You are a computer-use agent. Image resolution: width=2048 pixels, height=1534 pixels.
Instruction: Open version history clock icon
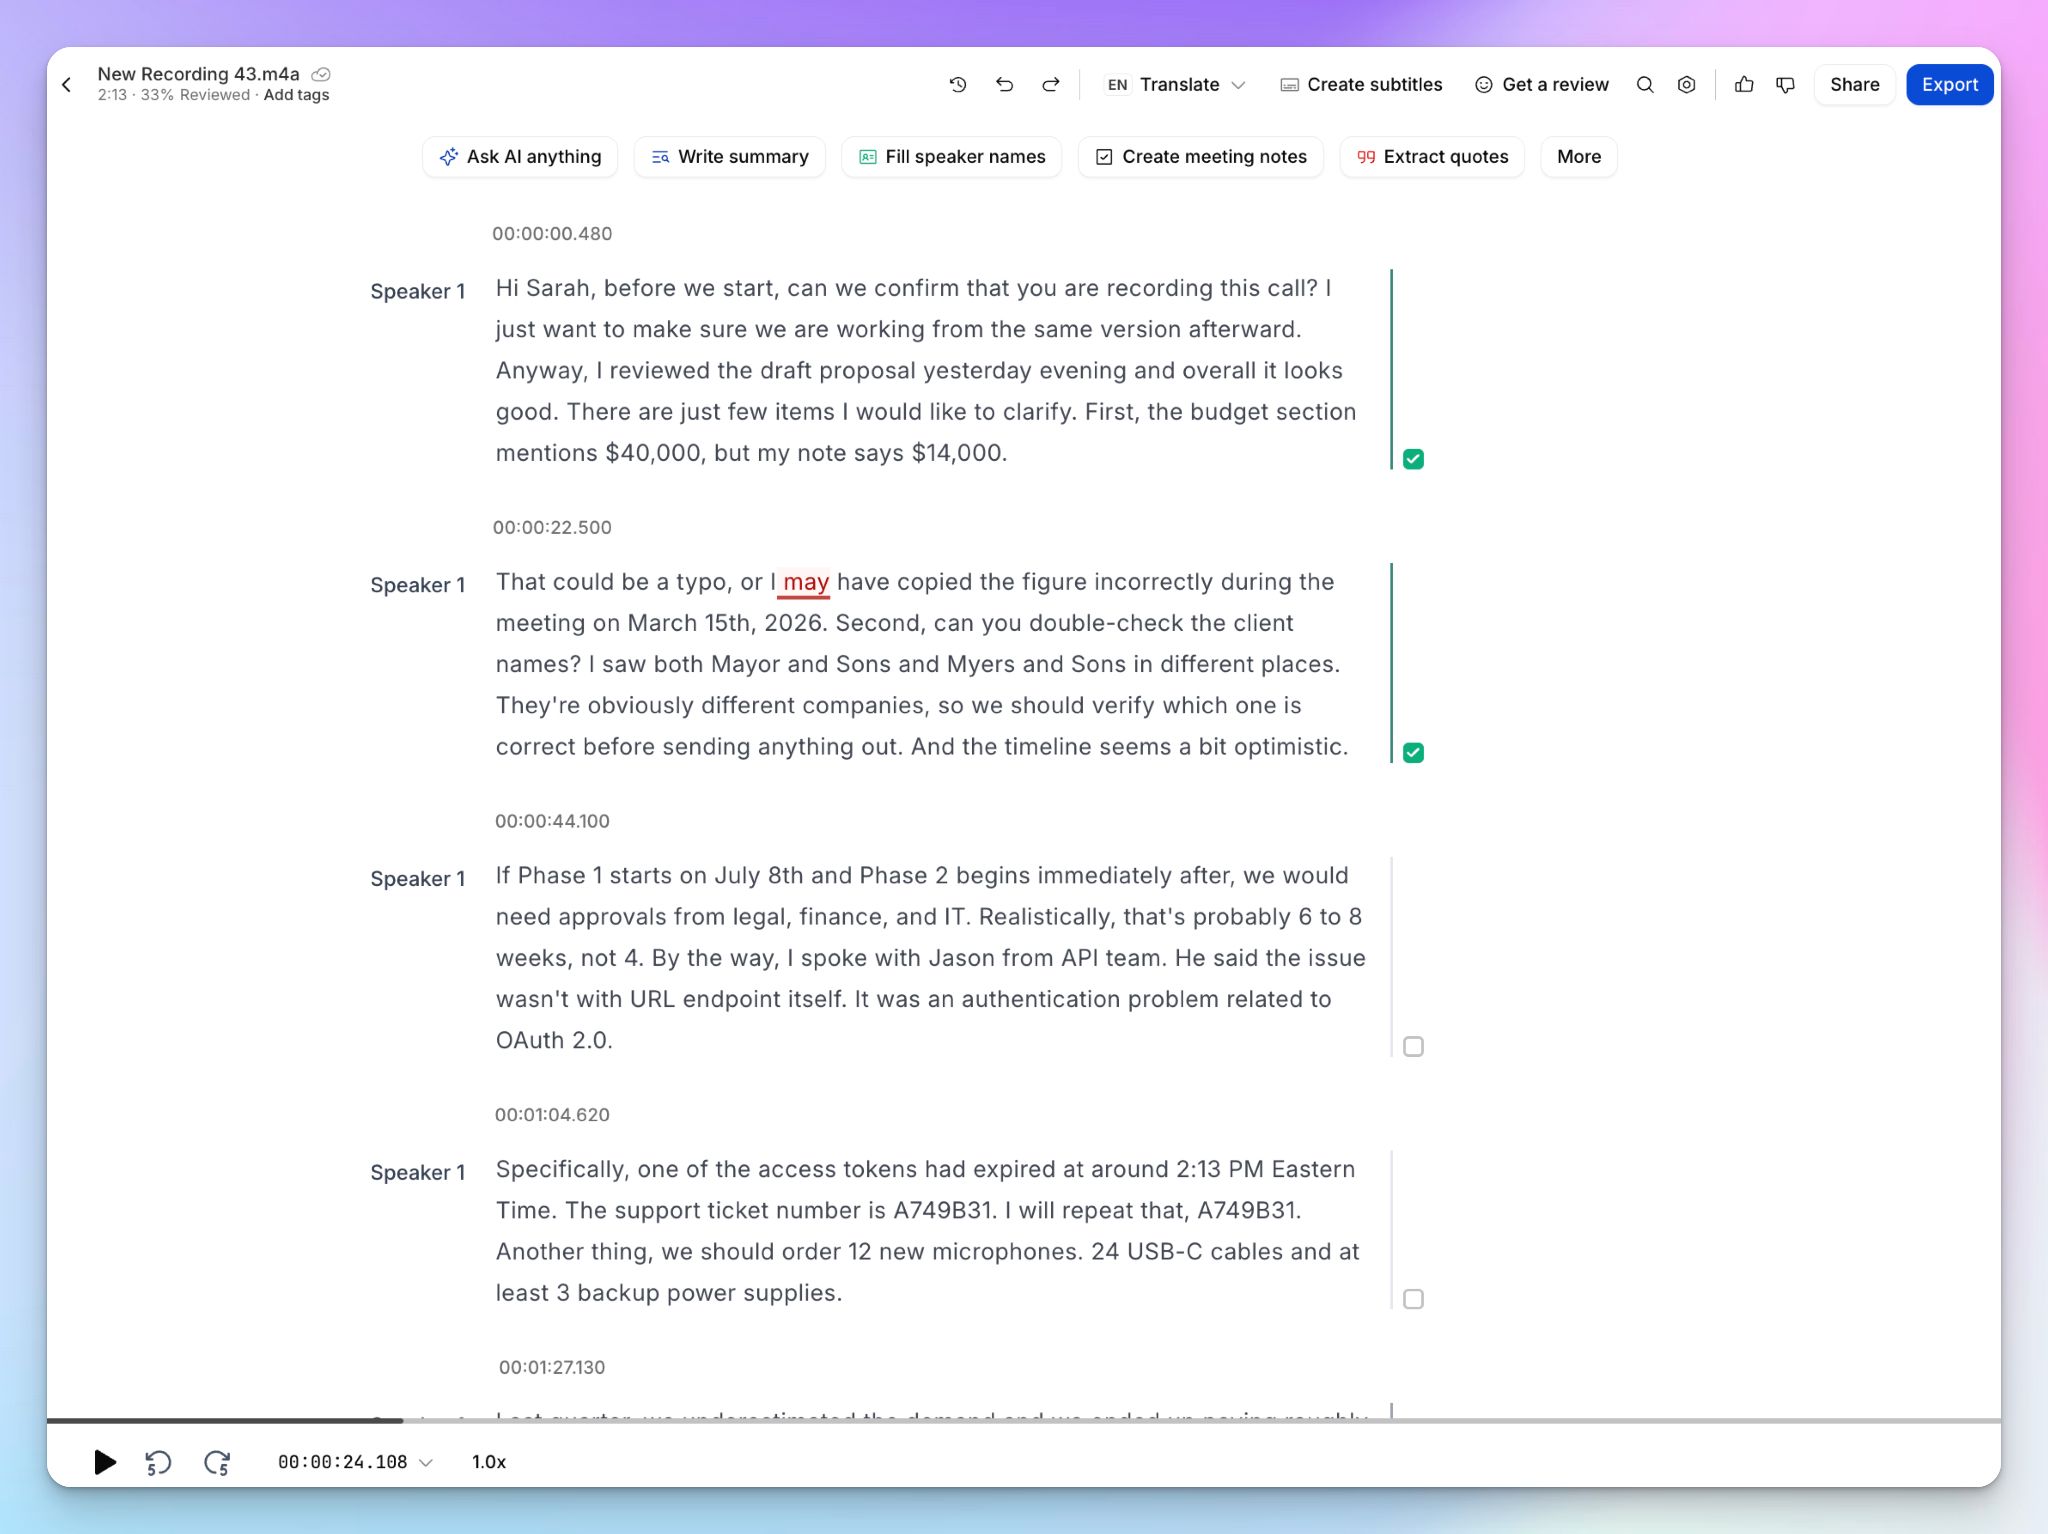(x=958, y=85)
